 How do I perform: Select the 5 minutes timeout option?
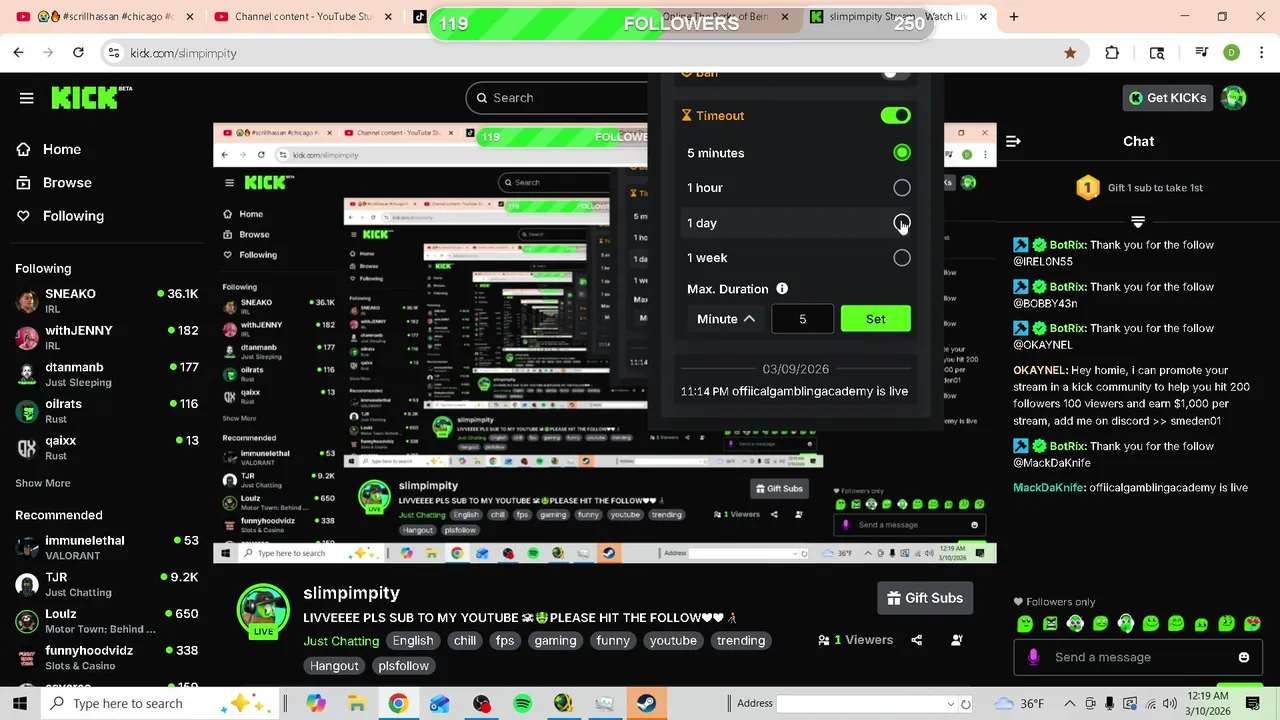tap(798, 153)
